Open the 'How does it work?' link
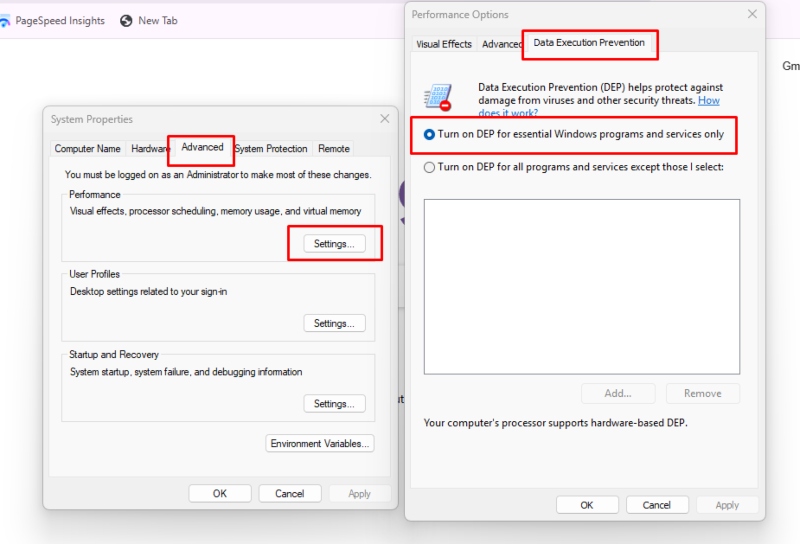800x544 pixels. pos(709,101)
